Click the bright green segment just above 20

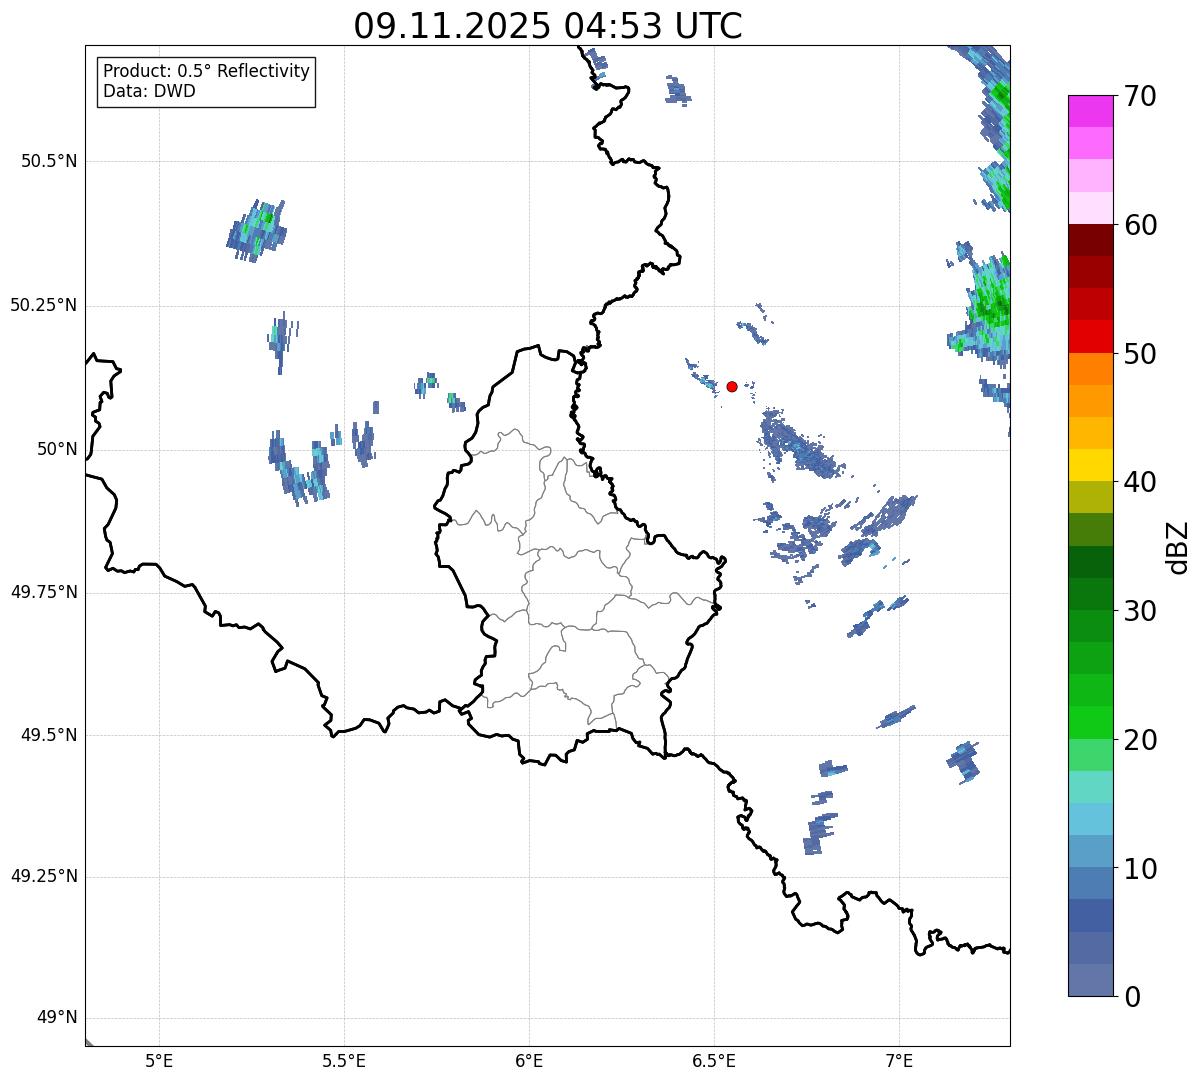pyautogui.click(x=1090, y=722)
